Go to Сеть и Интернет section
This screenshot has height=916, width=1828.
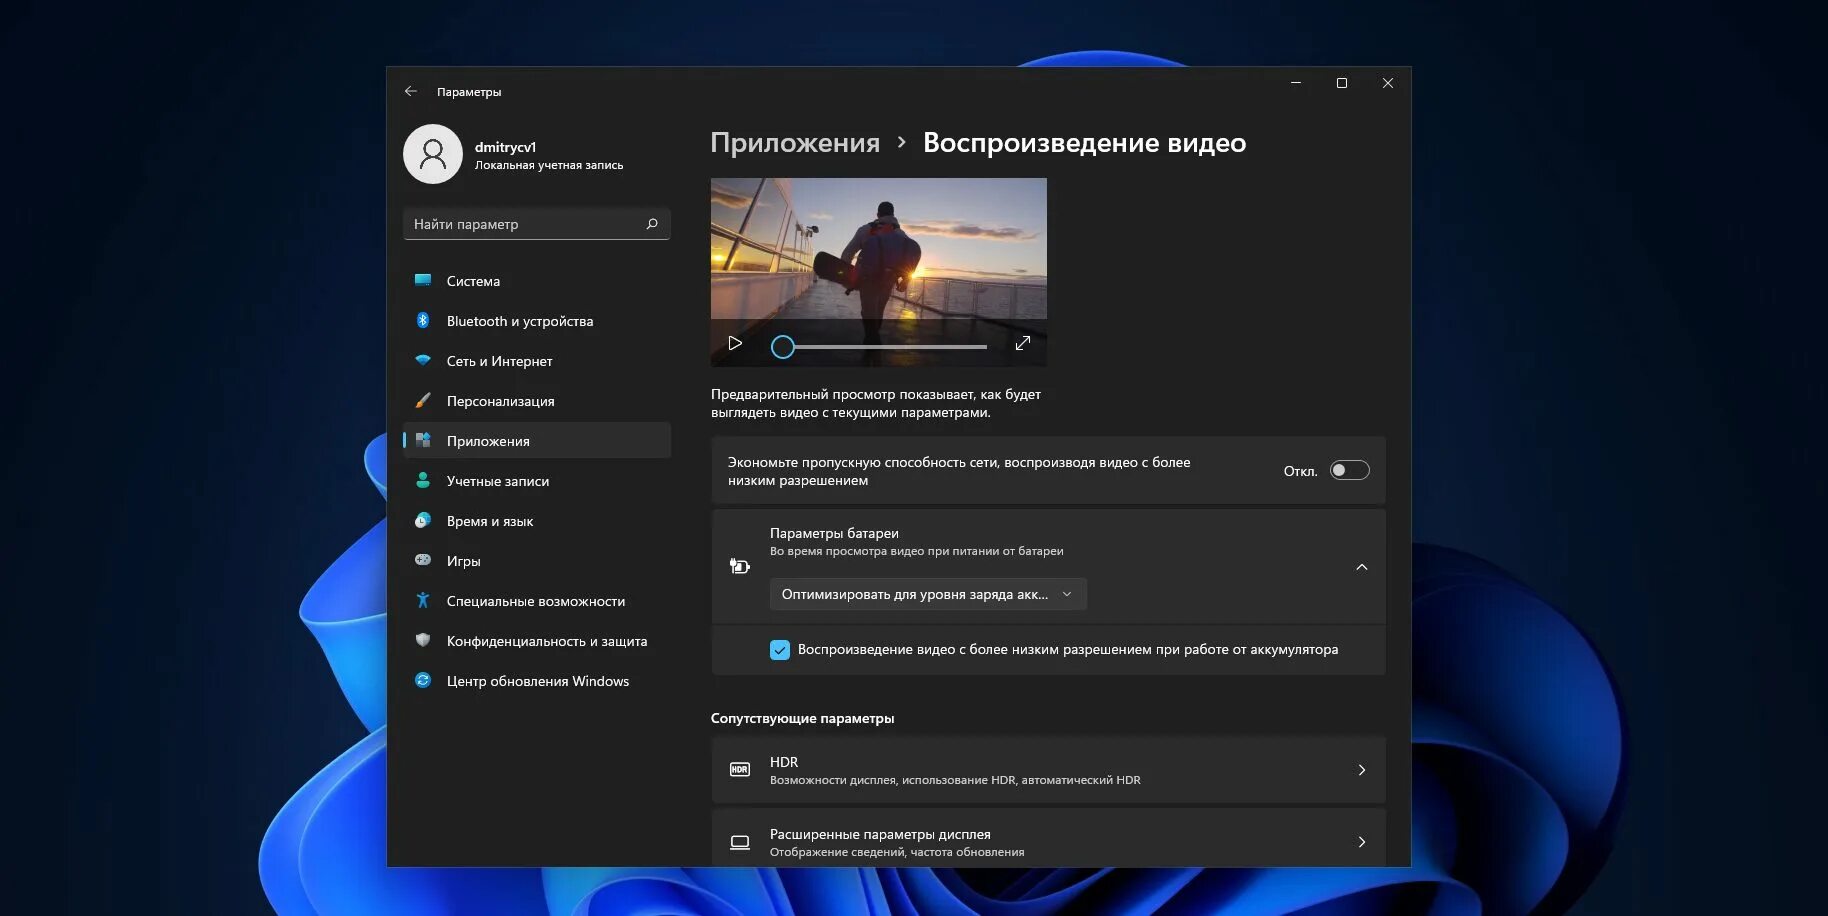click(x=537, y=361)
